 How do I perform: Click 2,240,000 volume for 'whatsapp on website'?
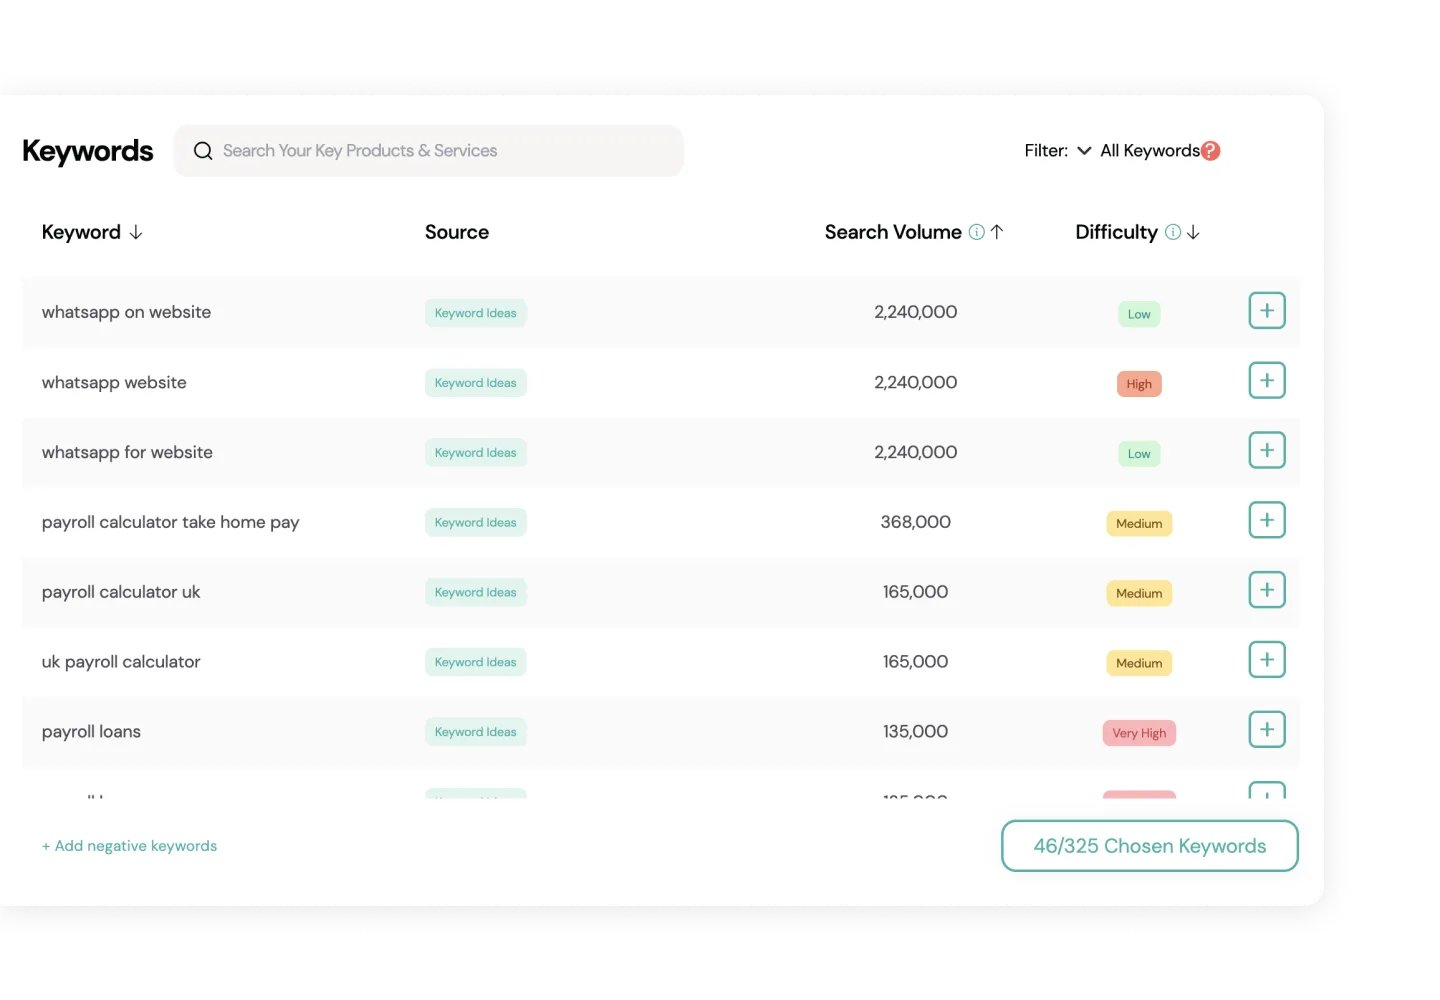916,312
